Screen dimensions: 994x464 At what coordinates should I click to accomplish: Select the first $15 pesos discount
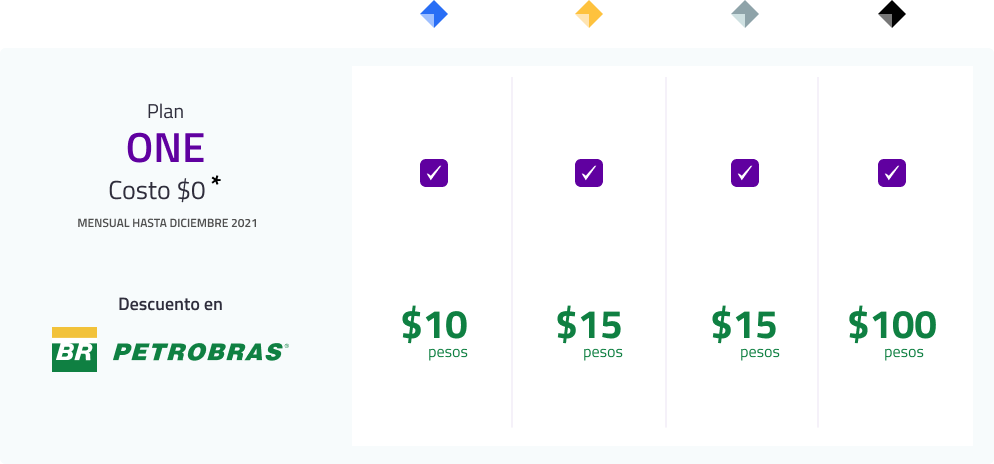(x=590, y=334)
